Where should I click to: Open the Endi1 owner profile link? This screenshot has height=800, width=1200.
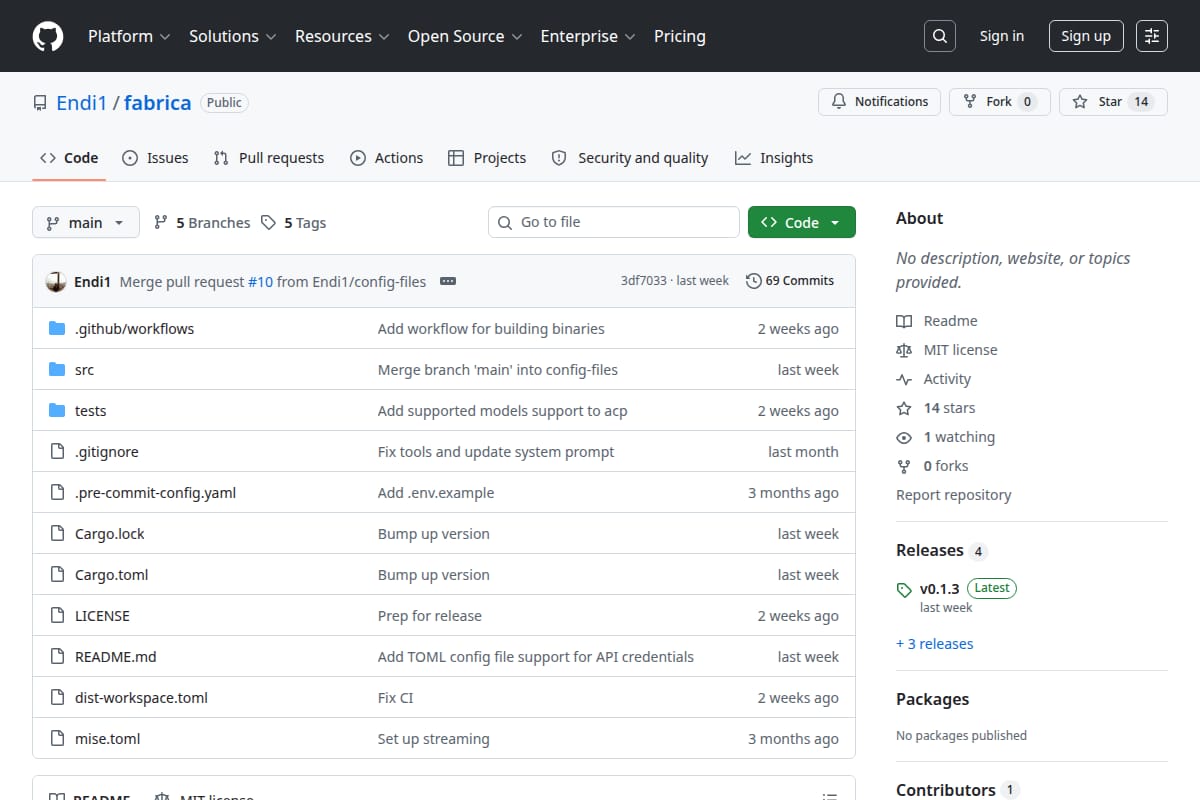81,102
